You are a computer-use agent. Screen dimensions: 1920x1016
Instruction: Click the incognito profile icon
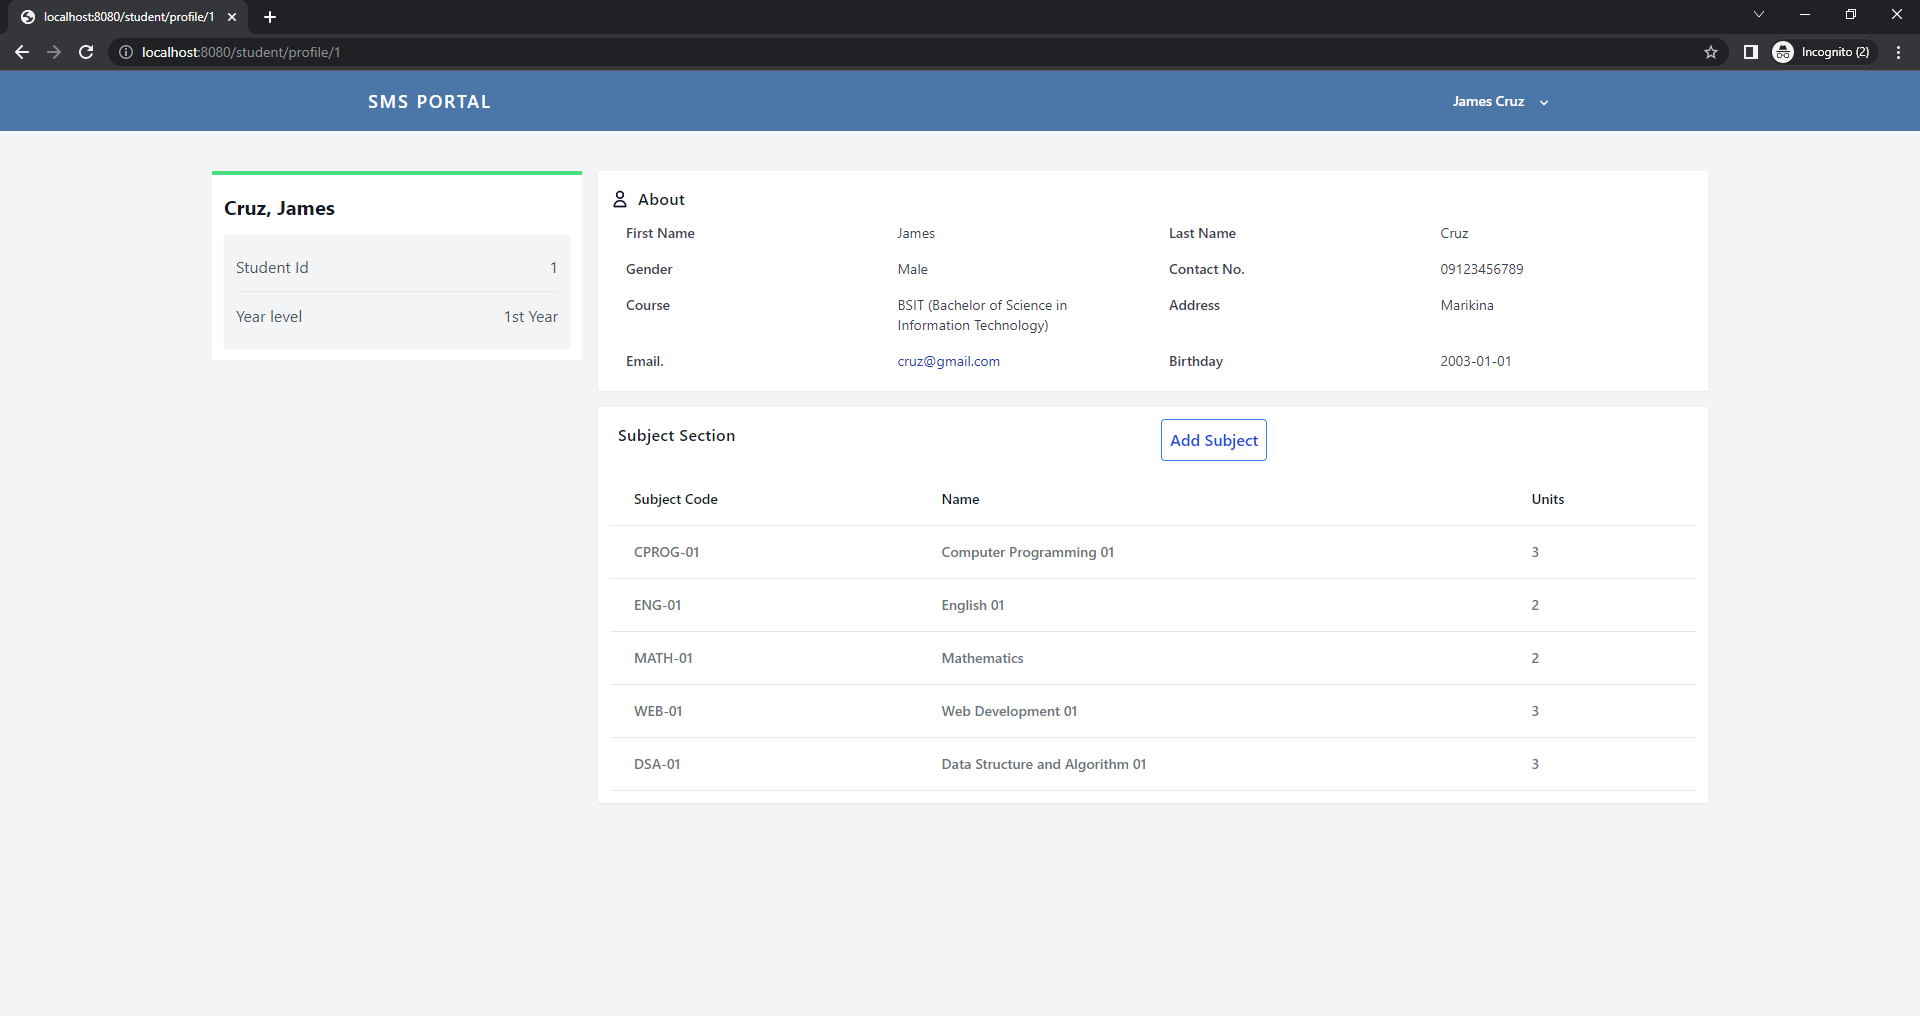tap(1784, 52)
